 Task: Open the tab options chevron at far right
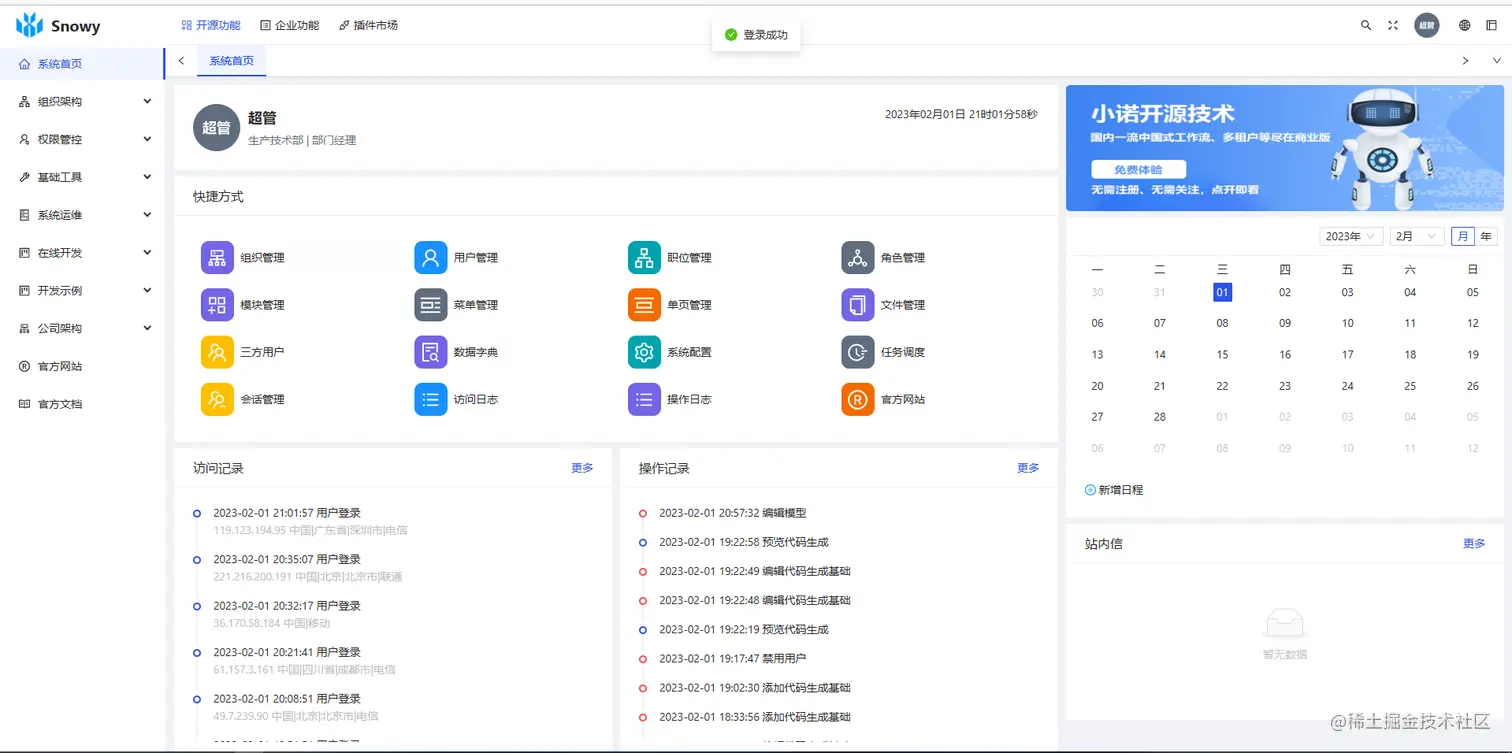1497,61
